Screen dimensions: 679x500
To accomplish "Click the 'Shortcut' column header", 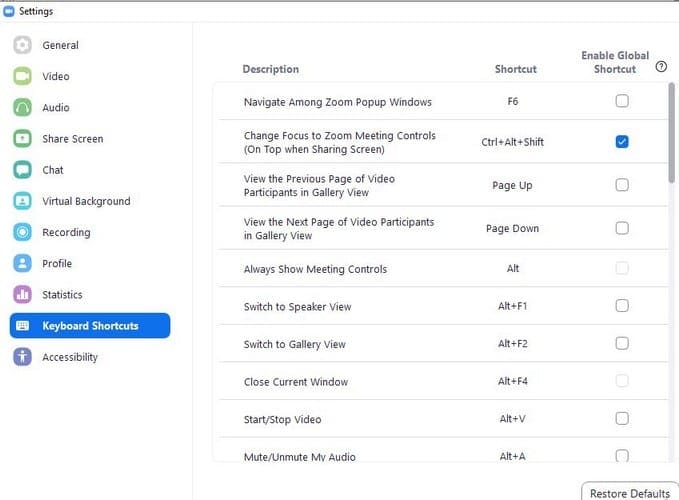I will [x=516, y=69].
